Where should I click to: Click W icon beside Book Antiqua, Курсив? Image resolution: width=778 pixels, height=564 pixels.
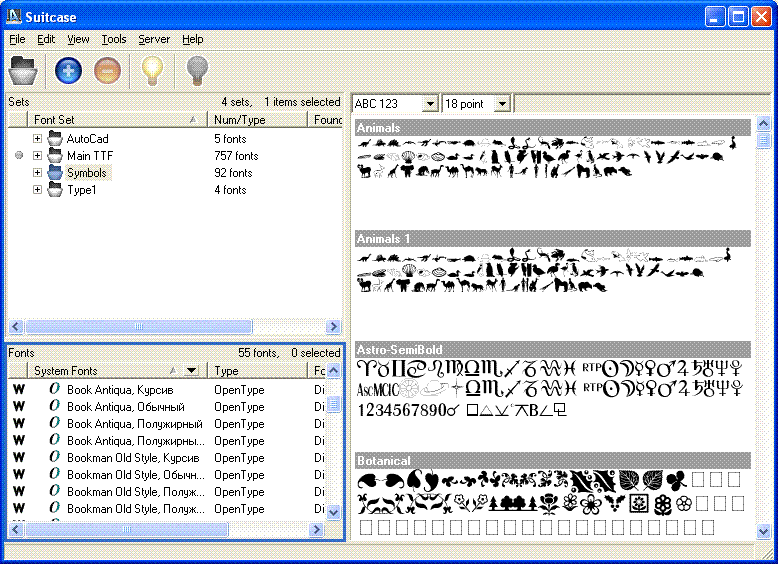[19, 389]
